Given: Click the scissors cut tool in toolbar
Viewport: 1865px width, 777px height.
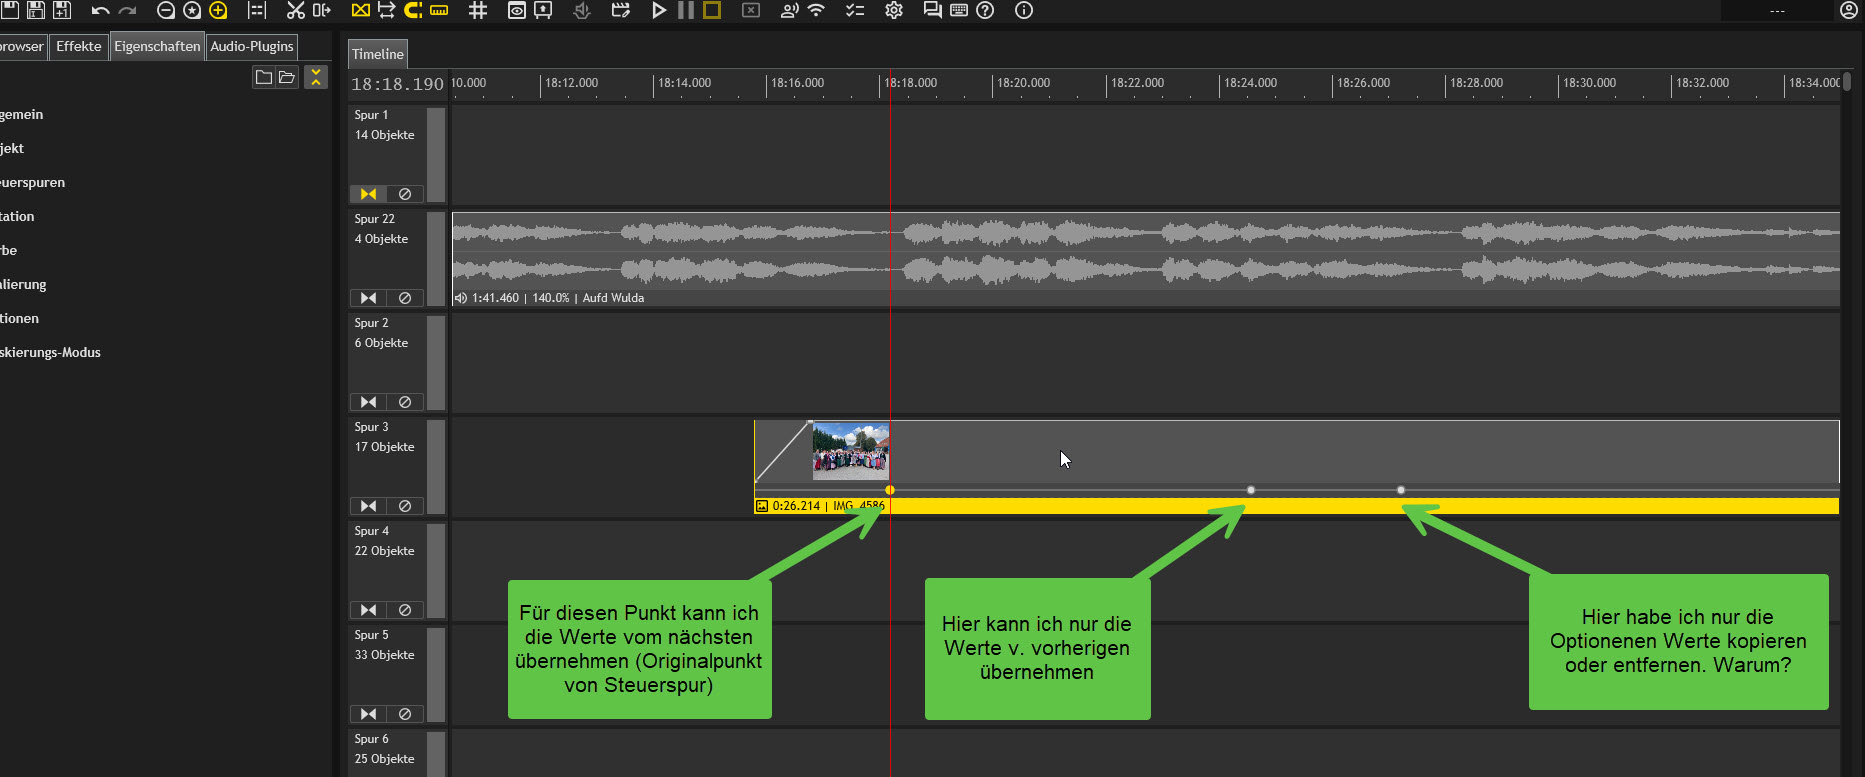Looking at the screenshot, I should [x=295, y=11].
